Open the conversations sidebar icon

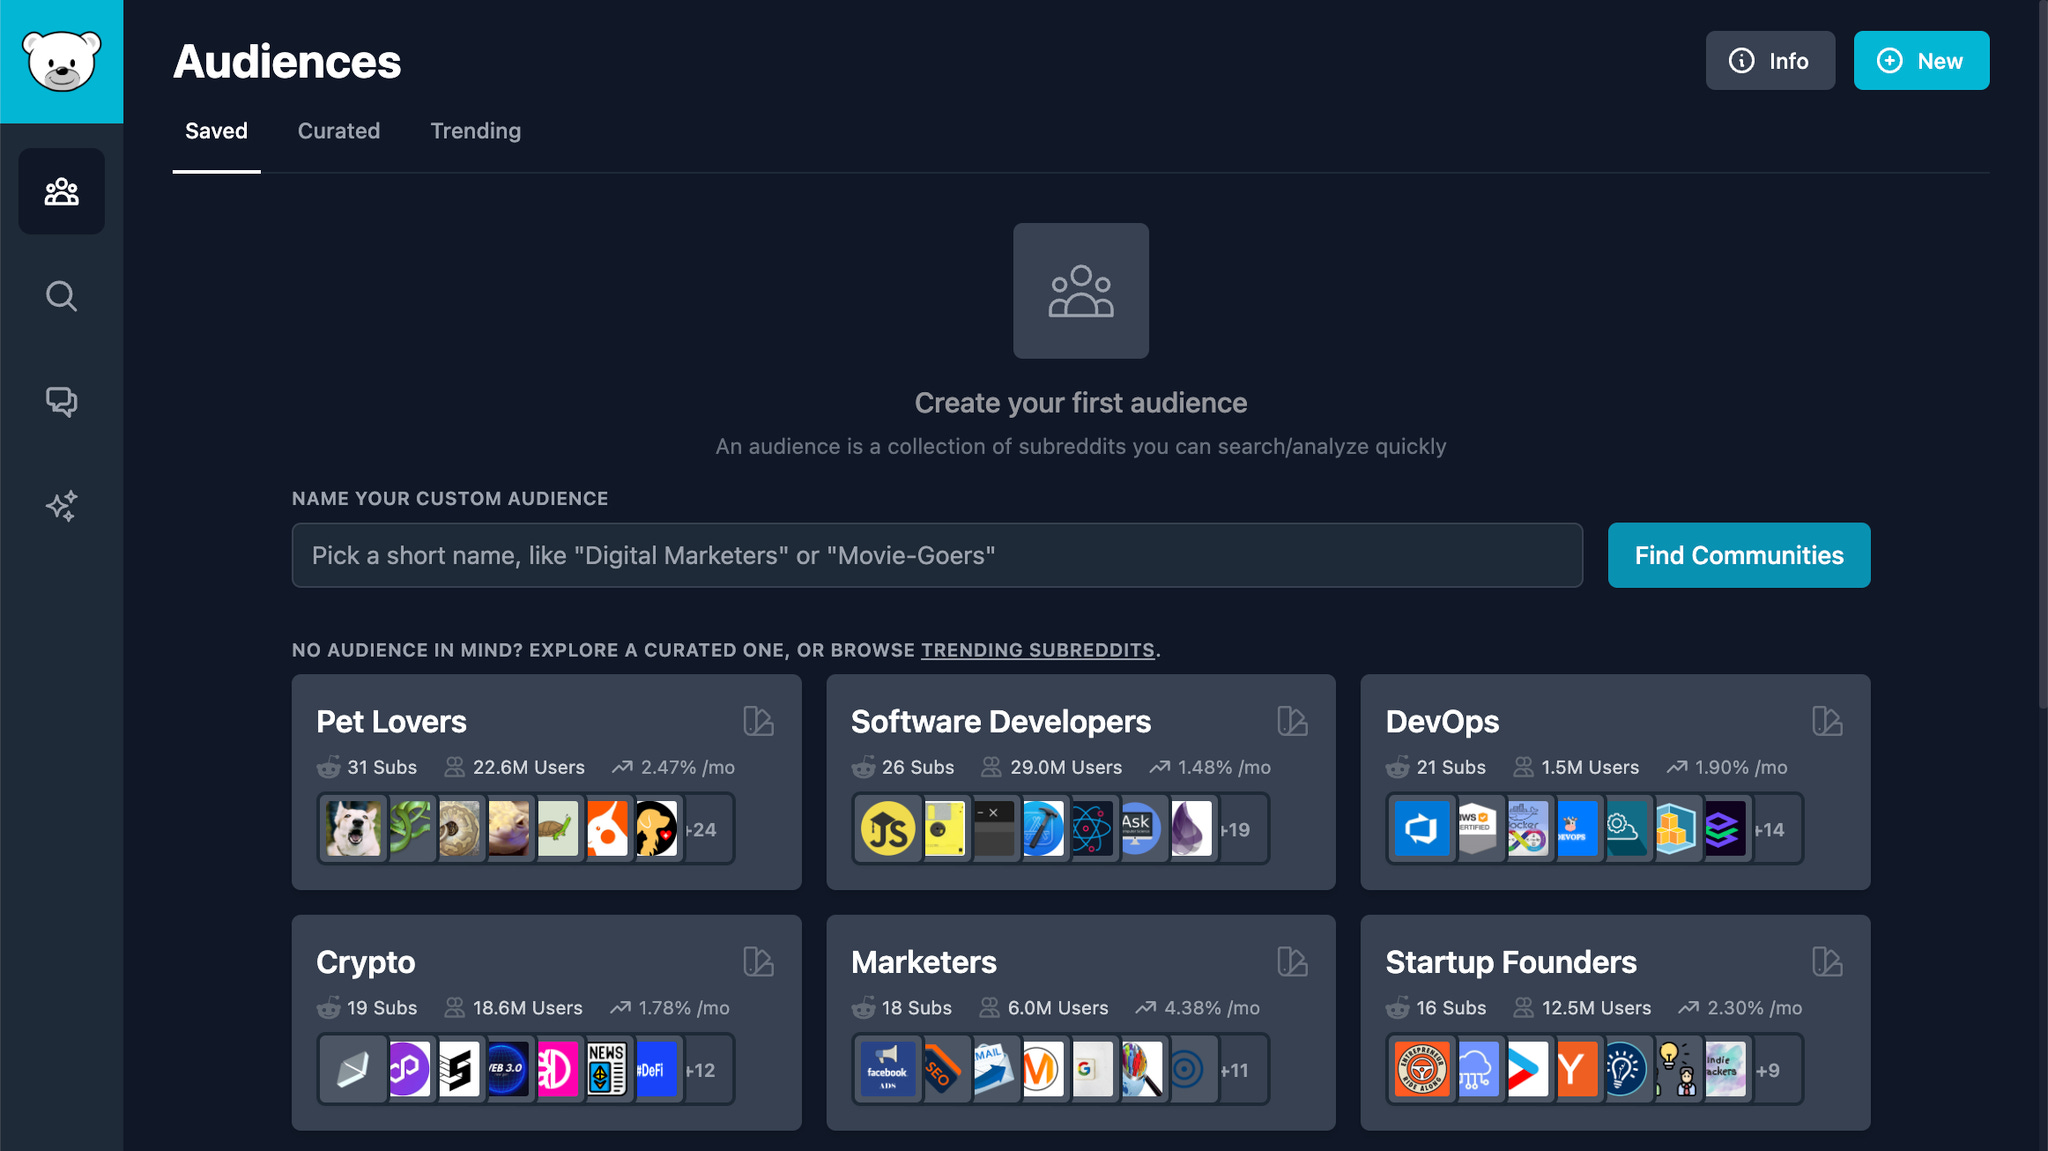click(x=61, y=401)
